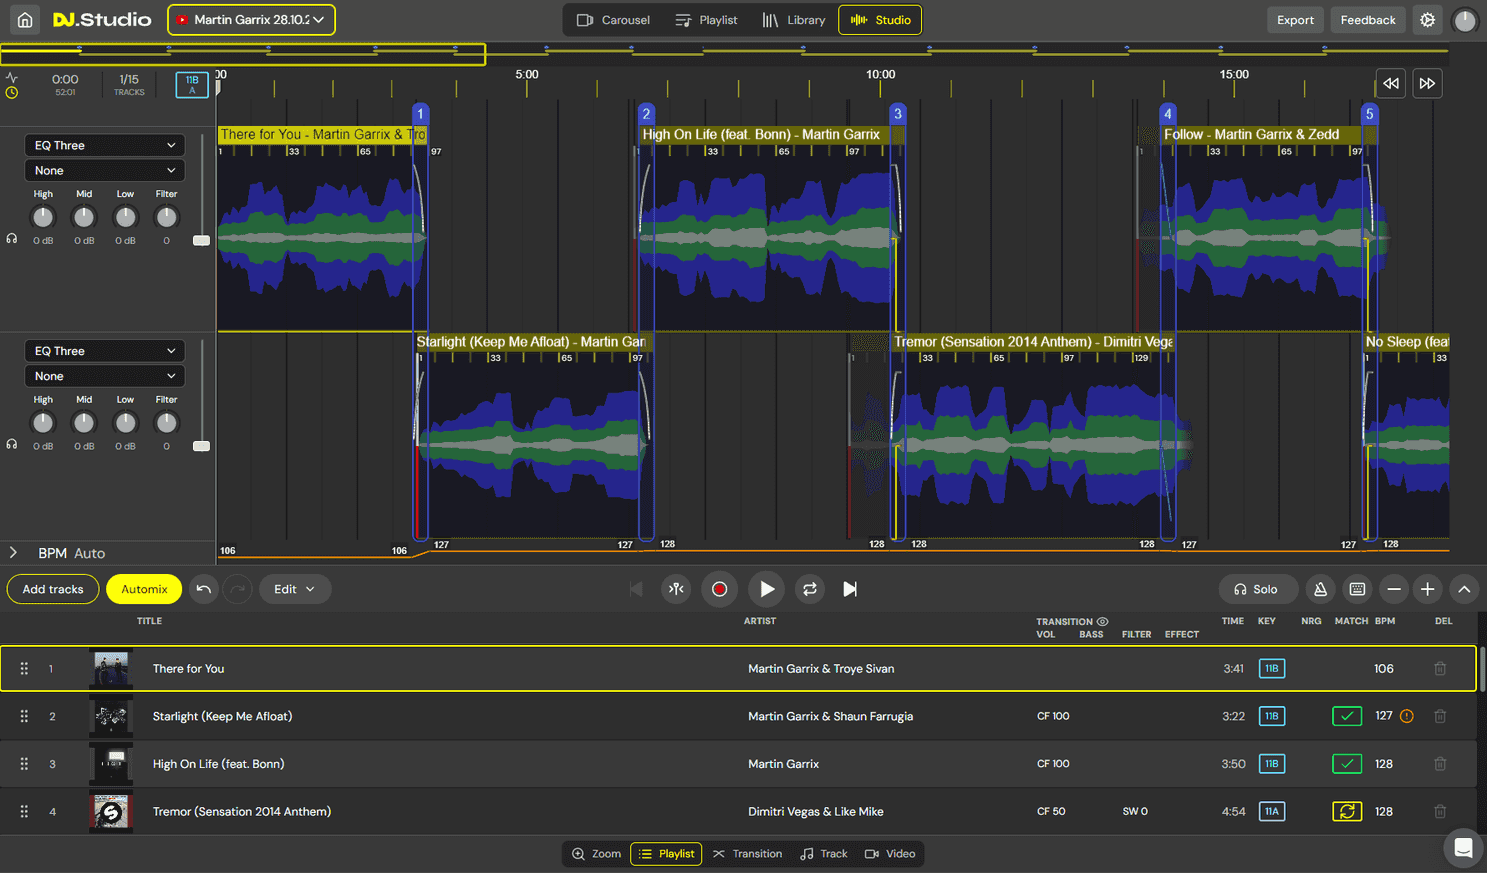Open the Video panel from the bottom bar
The height and width of the screenshot is (873, 1487).
[889, 854]
